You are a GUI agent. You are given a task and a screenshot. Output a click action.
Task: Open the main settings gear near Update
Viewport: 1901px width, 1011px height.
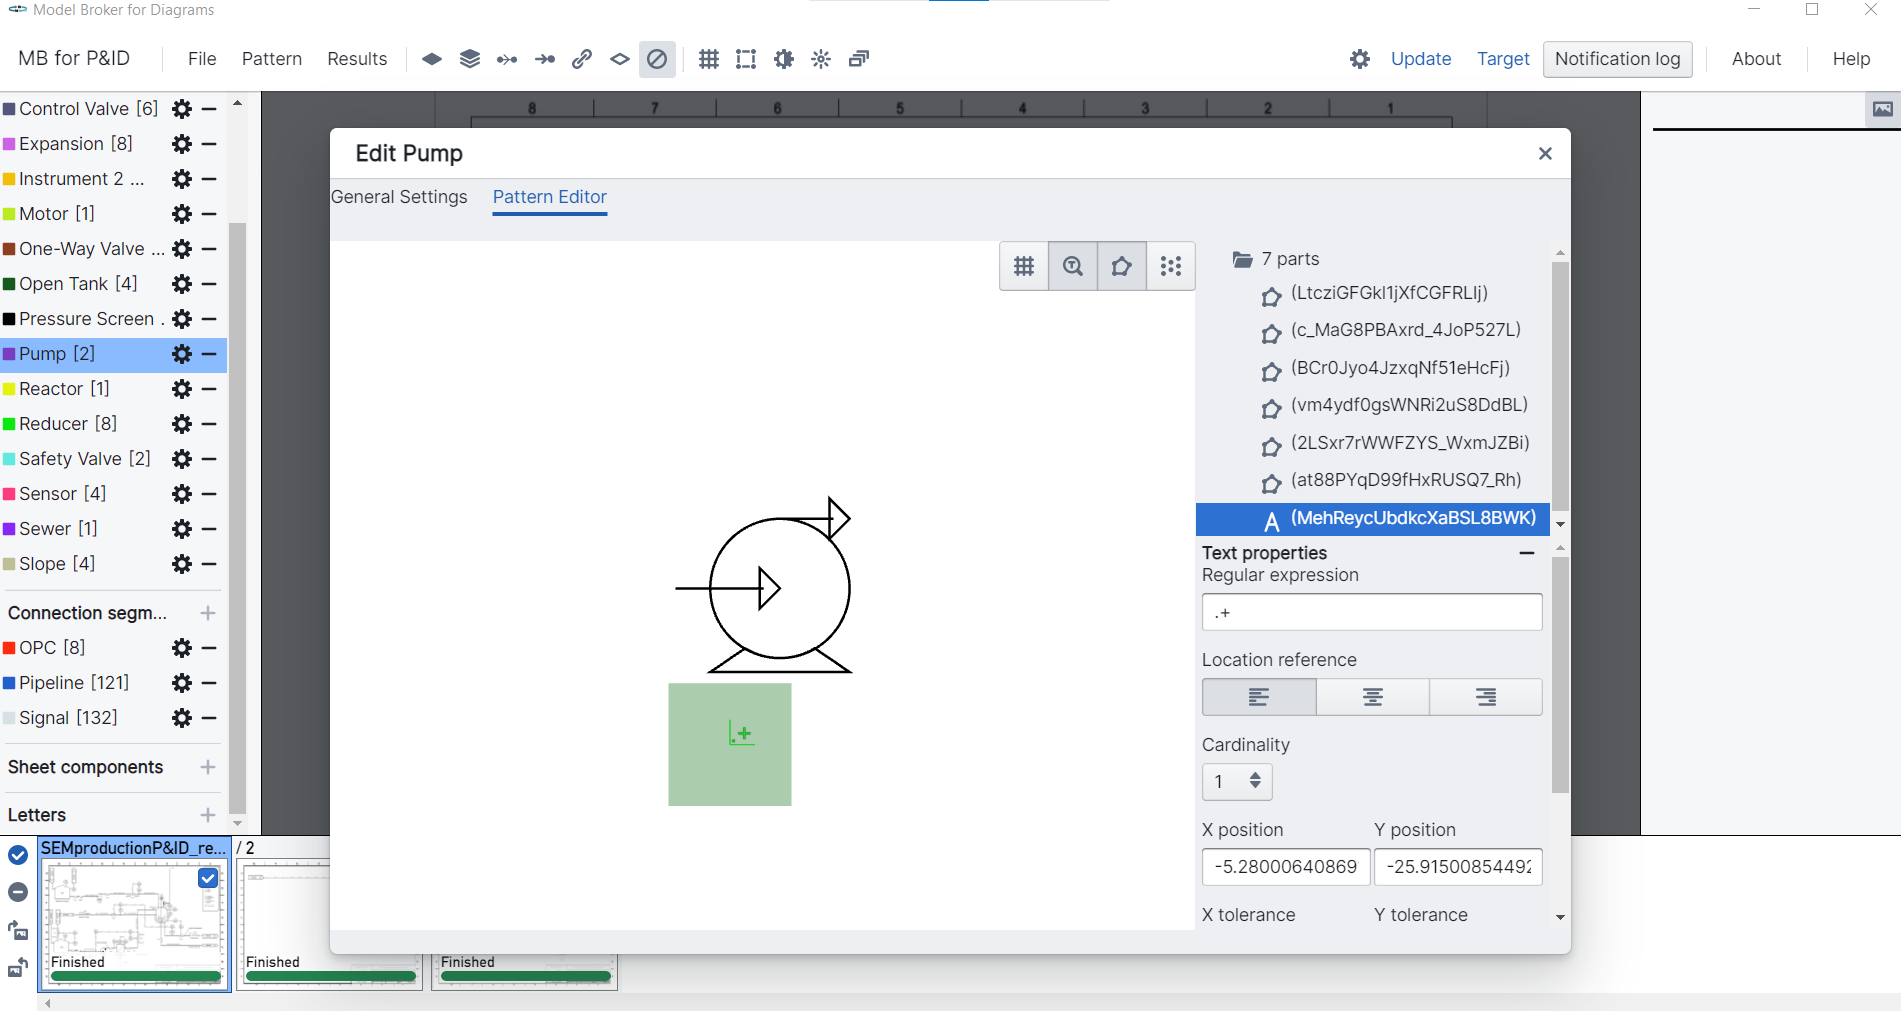tap(1360, 59)
